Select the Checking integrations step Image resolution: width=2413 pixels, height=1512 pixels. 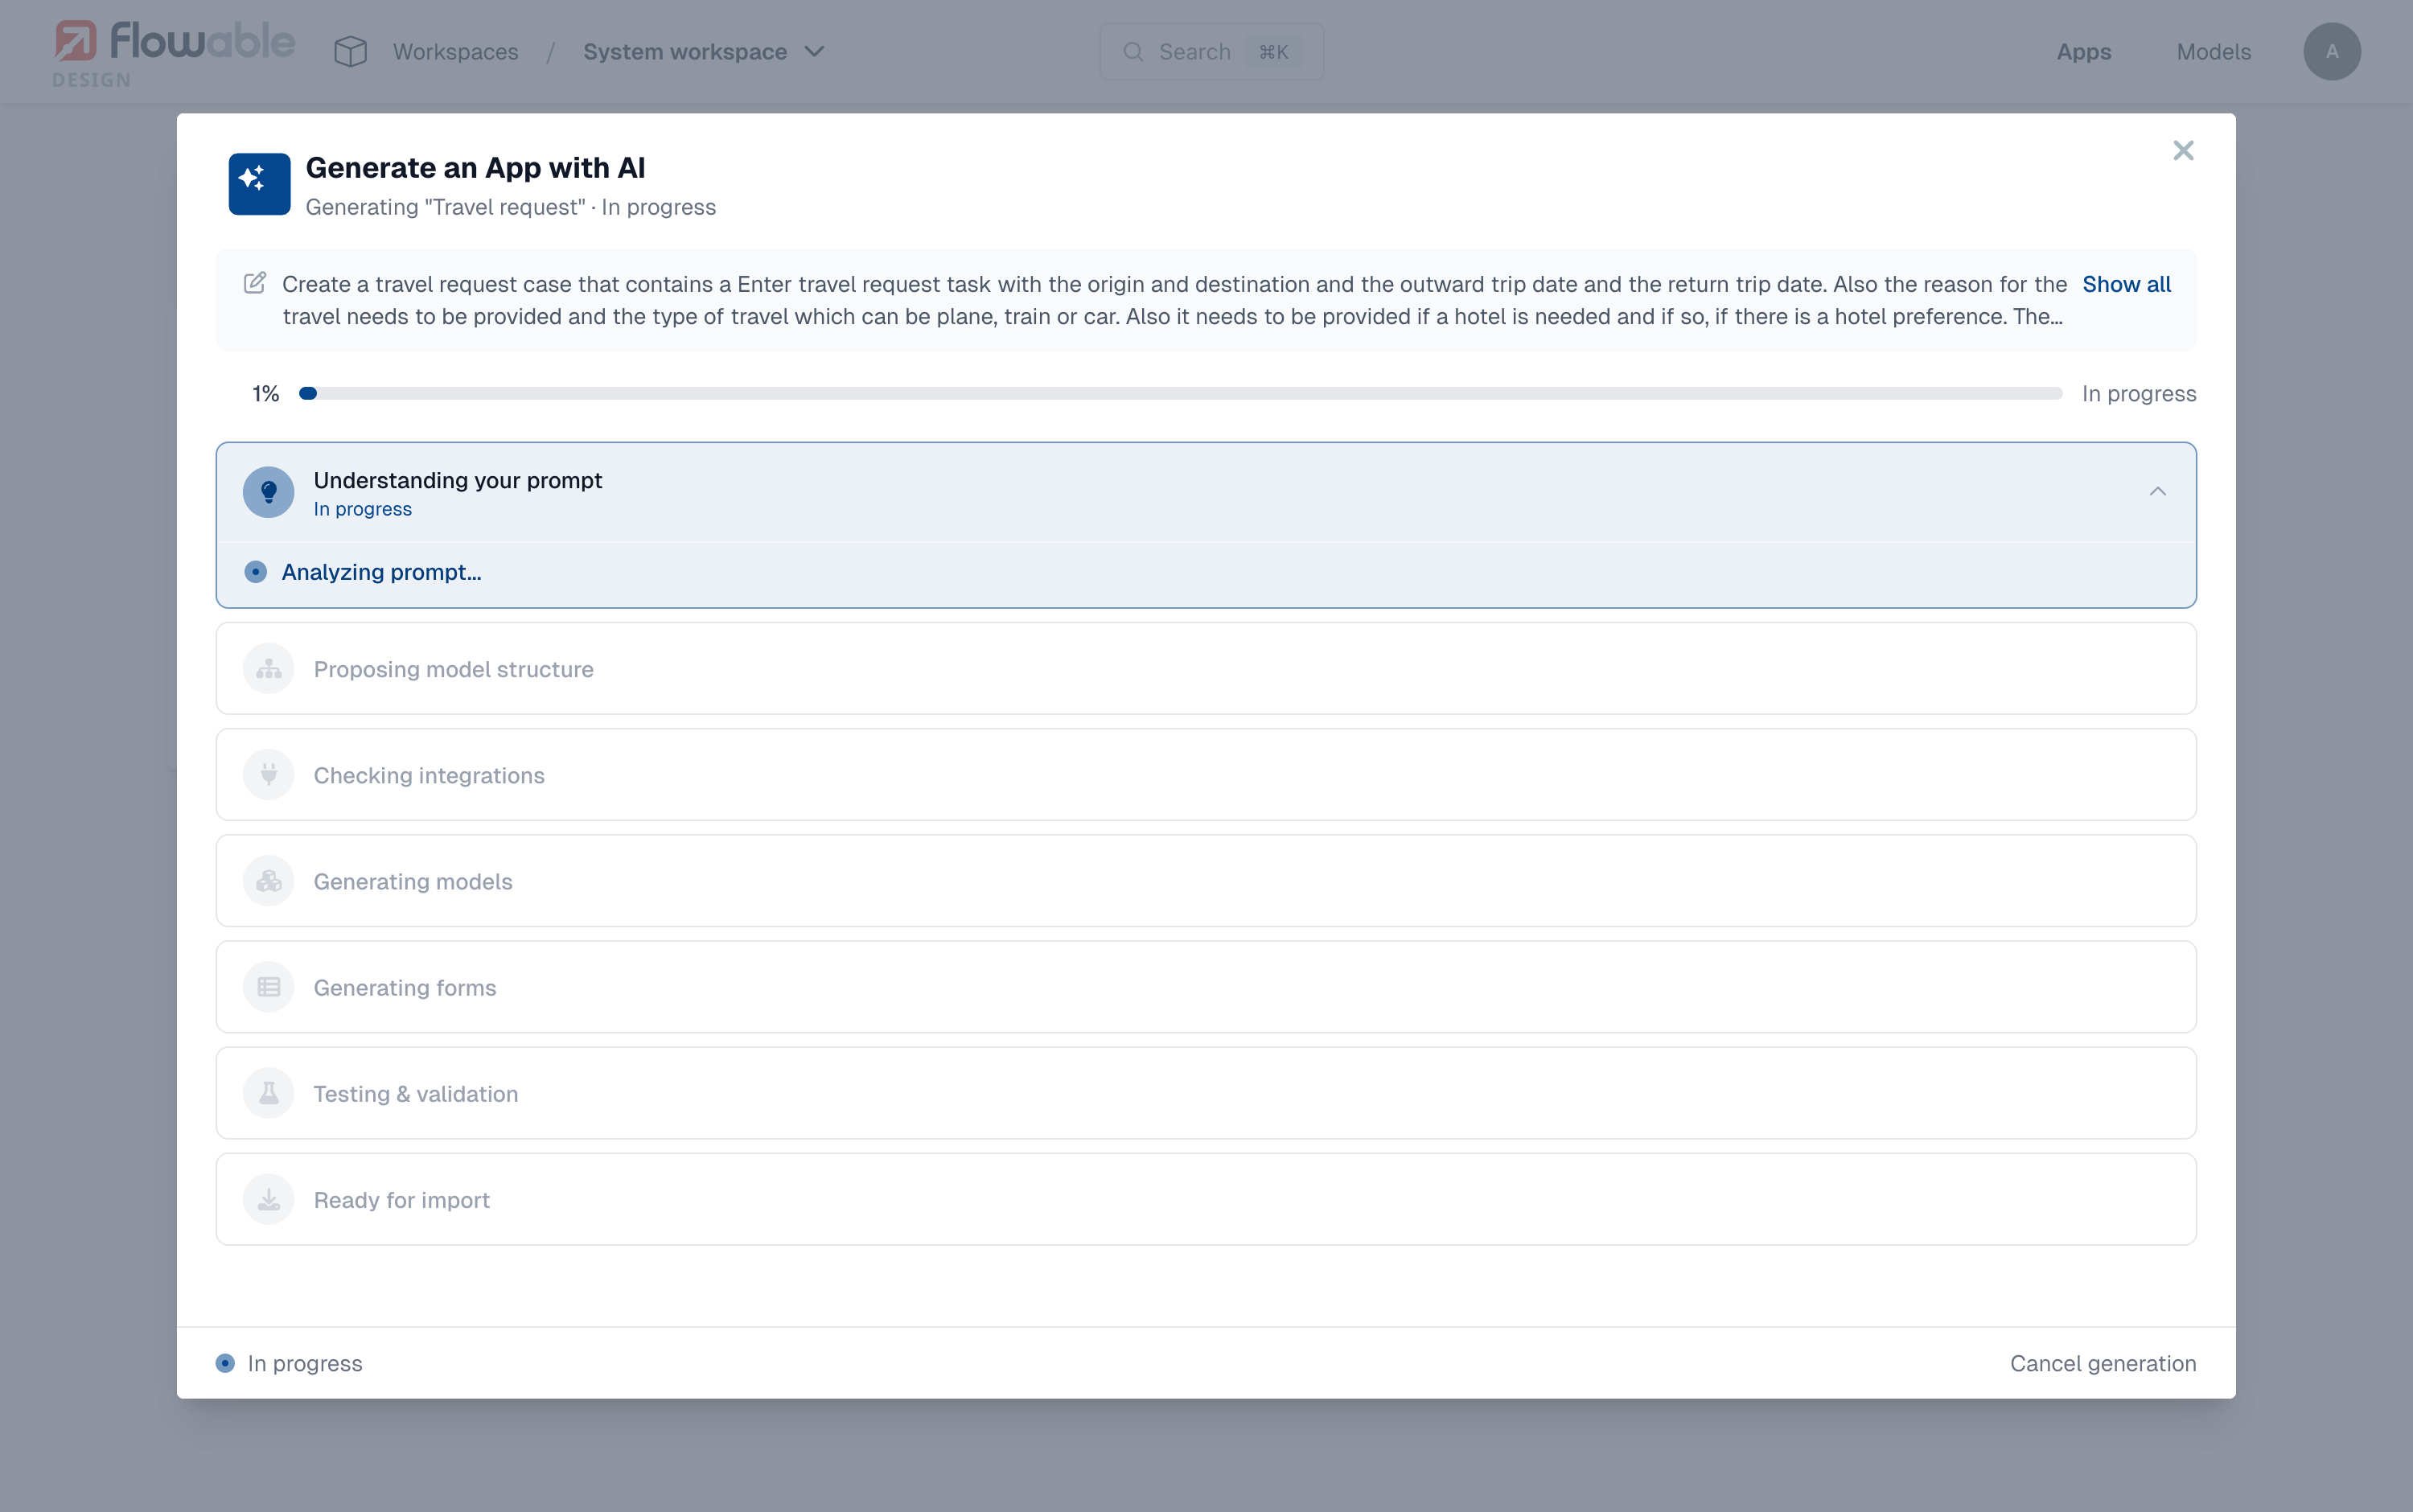click(1206, 775)
